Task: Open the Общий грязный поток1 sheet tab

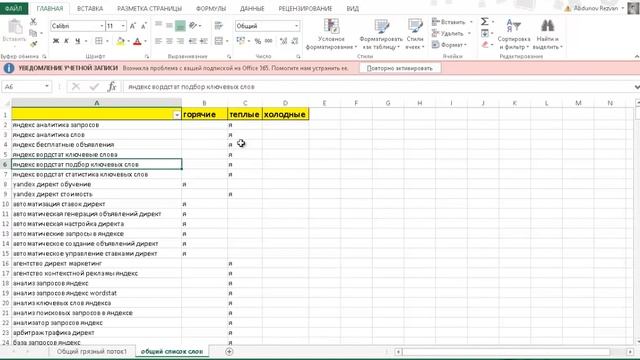Action: coord(92,351)
